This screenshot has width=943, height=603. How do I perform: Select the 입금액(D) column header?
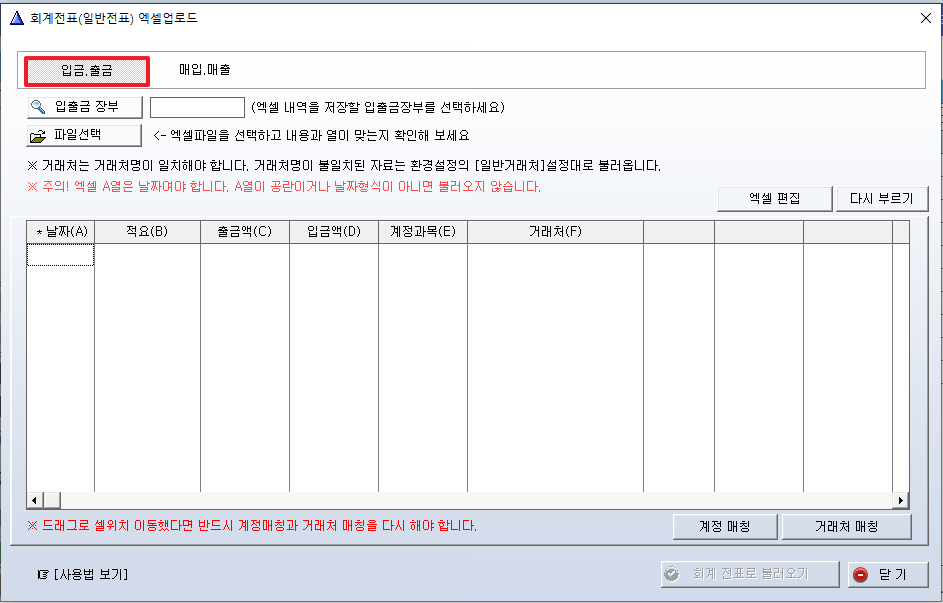coord(334,232)
